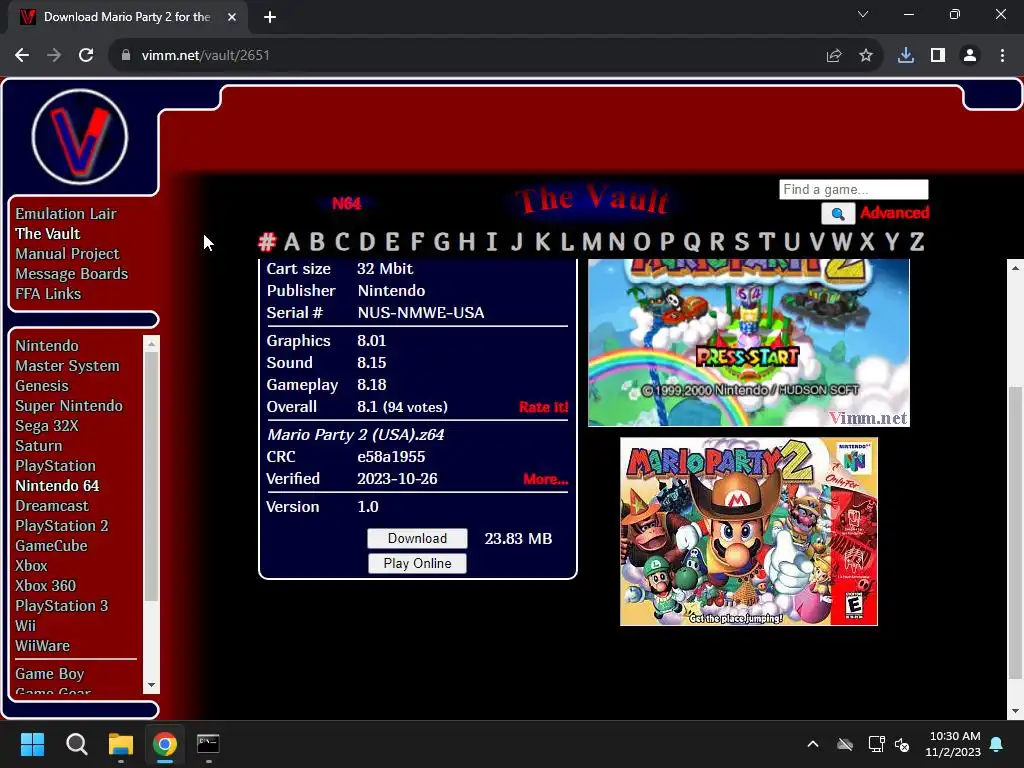Open The Vault in the sidebar
The image size is (1024, 768).
click(48, 234)
